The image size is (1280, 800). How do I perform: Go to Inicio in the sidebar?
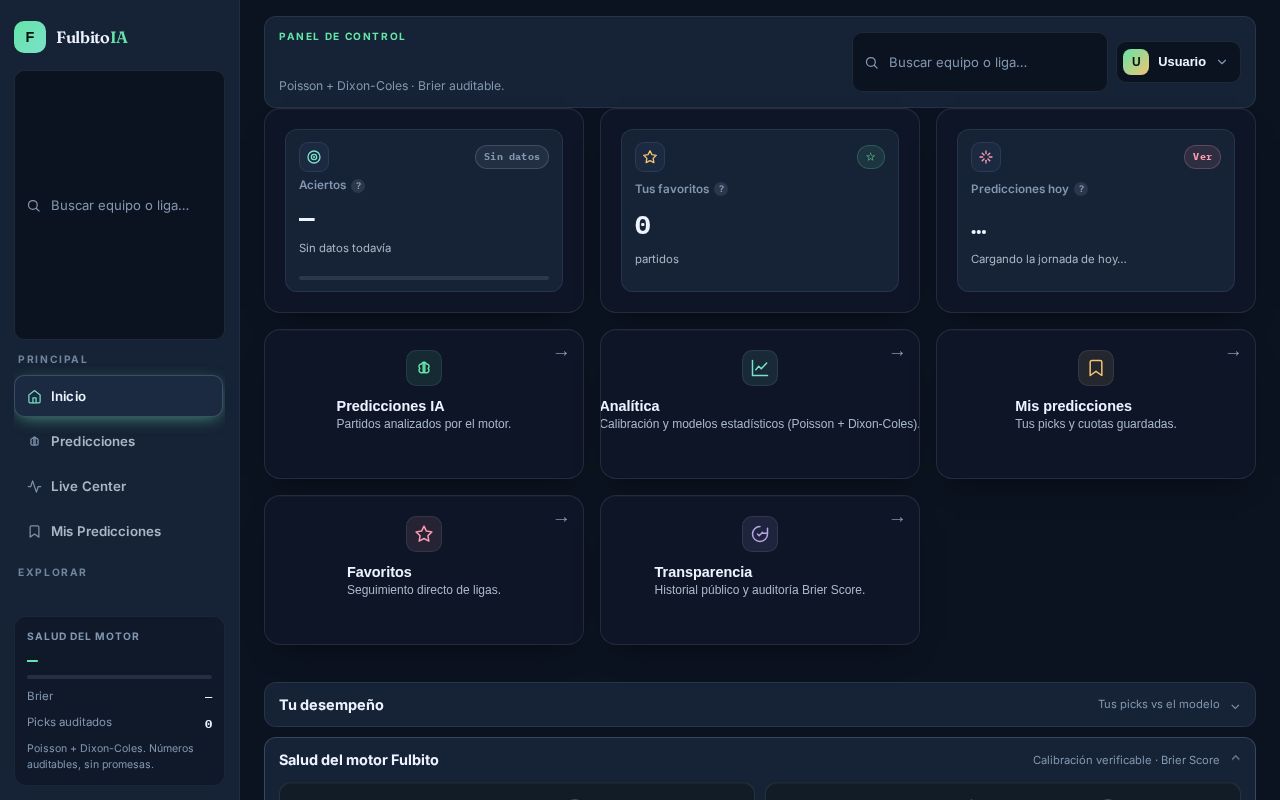pyautogui.click(x=118, y=396)
